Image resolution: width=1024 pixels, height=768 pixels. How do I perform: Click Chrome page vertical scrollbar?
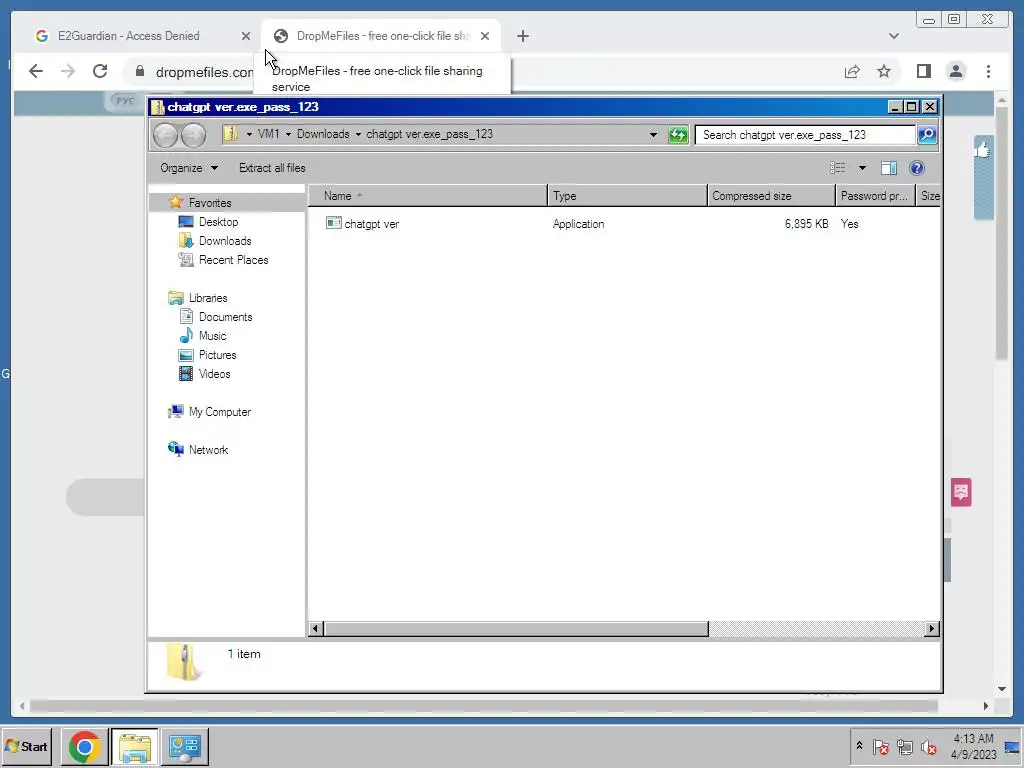point(1002,232)
